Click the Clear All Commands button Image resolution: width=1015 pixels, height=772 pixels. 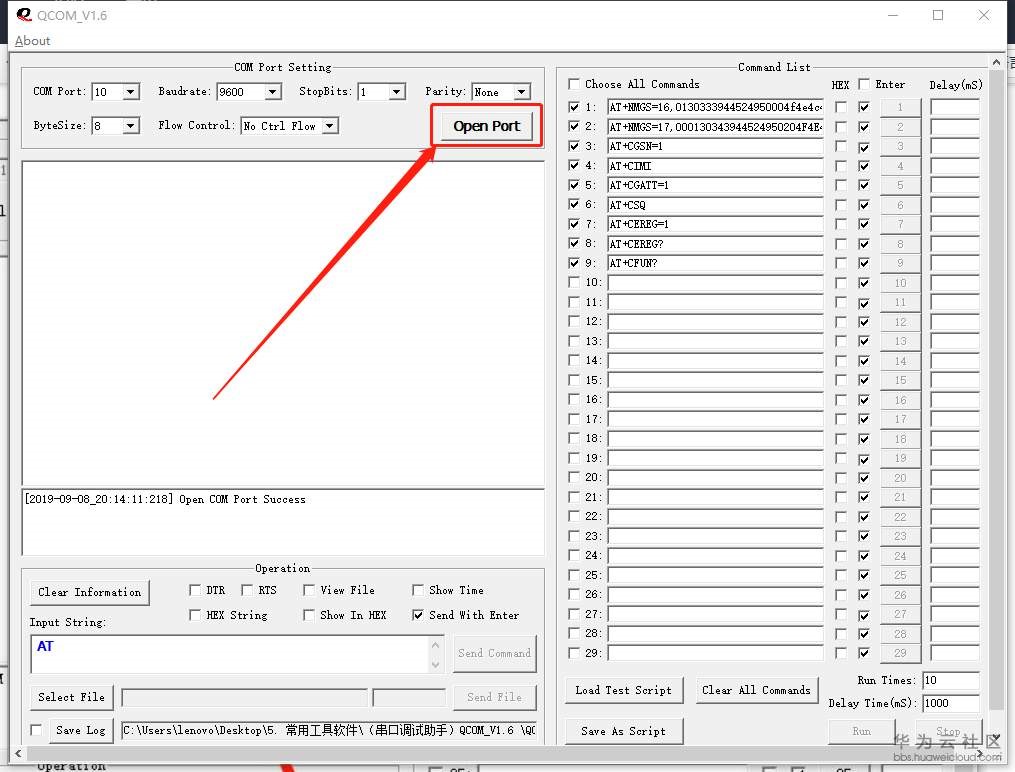[x=756, y=690]
